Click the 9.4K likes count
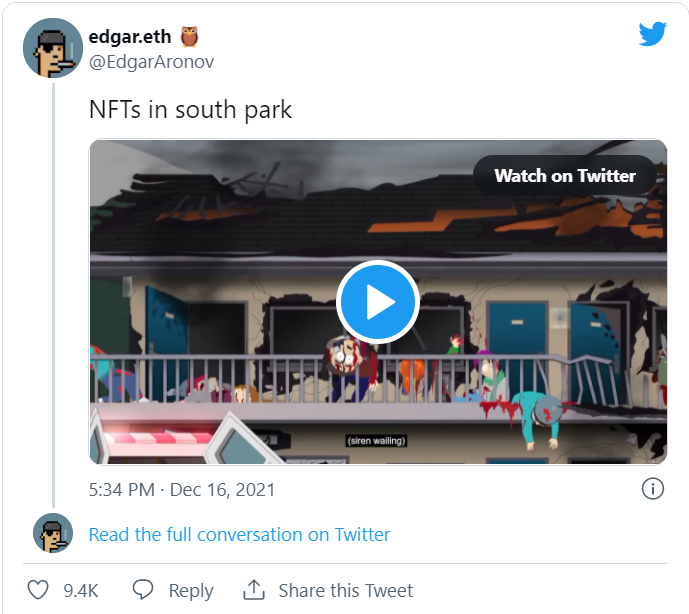This screenshot has width=689, height=614. 80,590
